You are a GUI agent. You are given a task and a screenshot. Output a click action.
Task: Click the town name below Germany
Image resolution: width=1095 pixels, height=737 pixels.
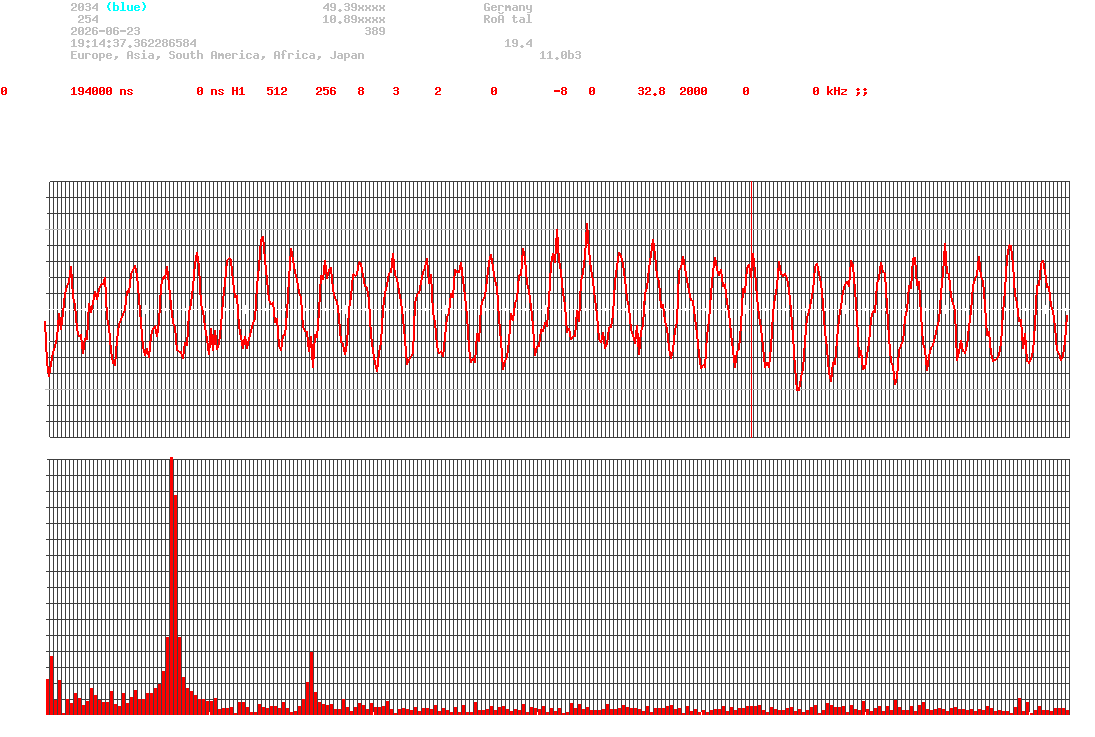coord(508,19)
